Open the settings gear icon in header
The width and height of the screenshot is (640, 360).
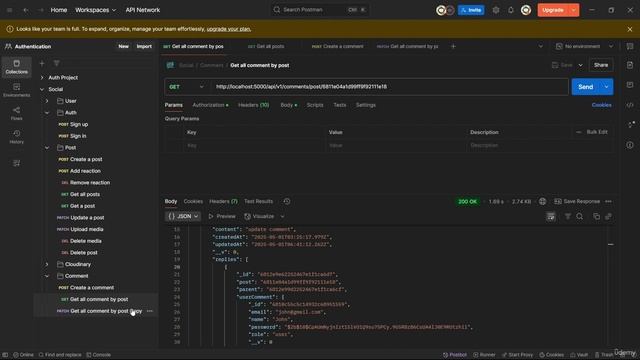pos(496,10)
